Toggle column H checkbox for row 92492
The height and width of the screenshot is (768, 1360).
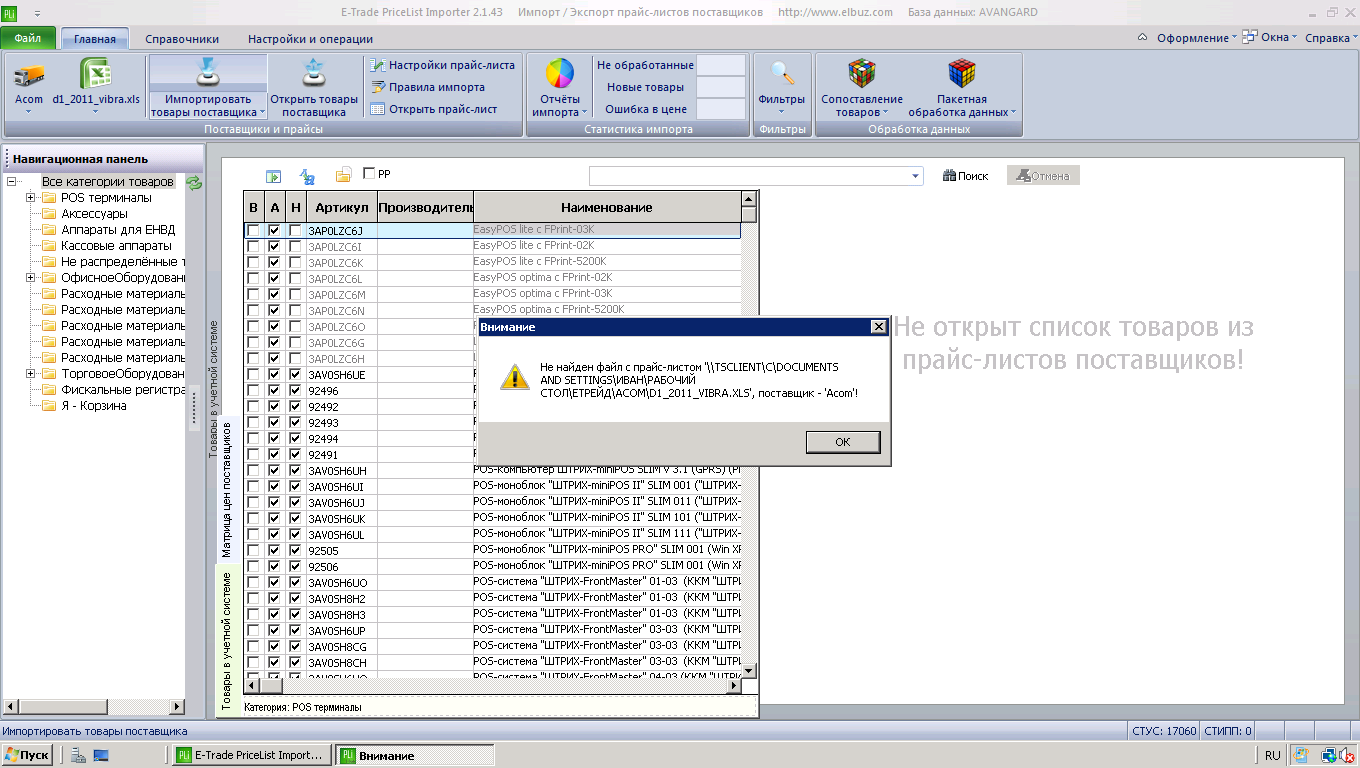click(x=295, y=406)
